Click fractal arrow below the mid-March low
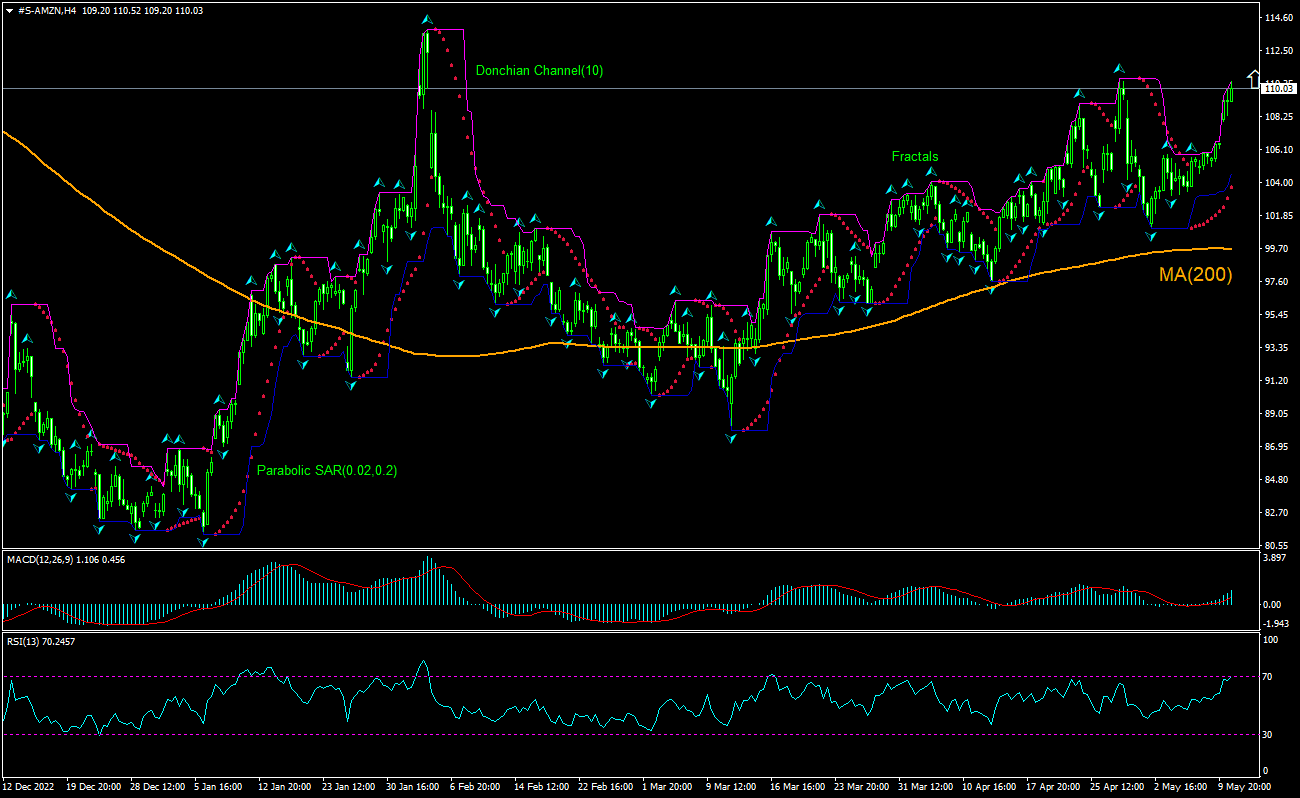The width and height of the screenshot is (1300, 798). click(x=731, y=440)
